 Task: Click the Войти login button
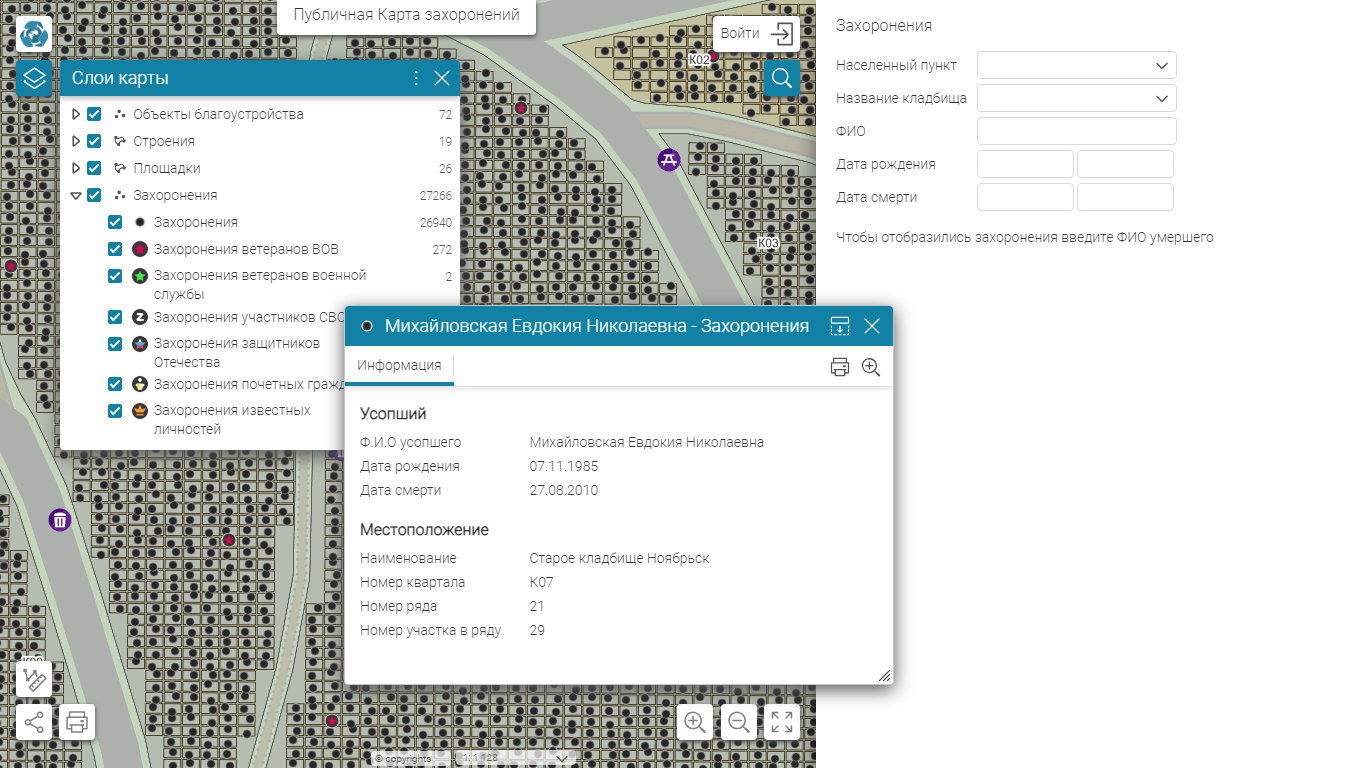pyautogui.click(x=756, y=33)
